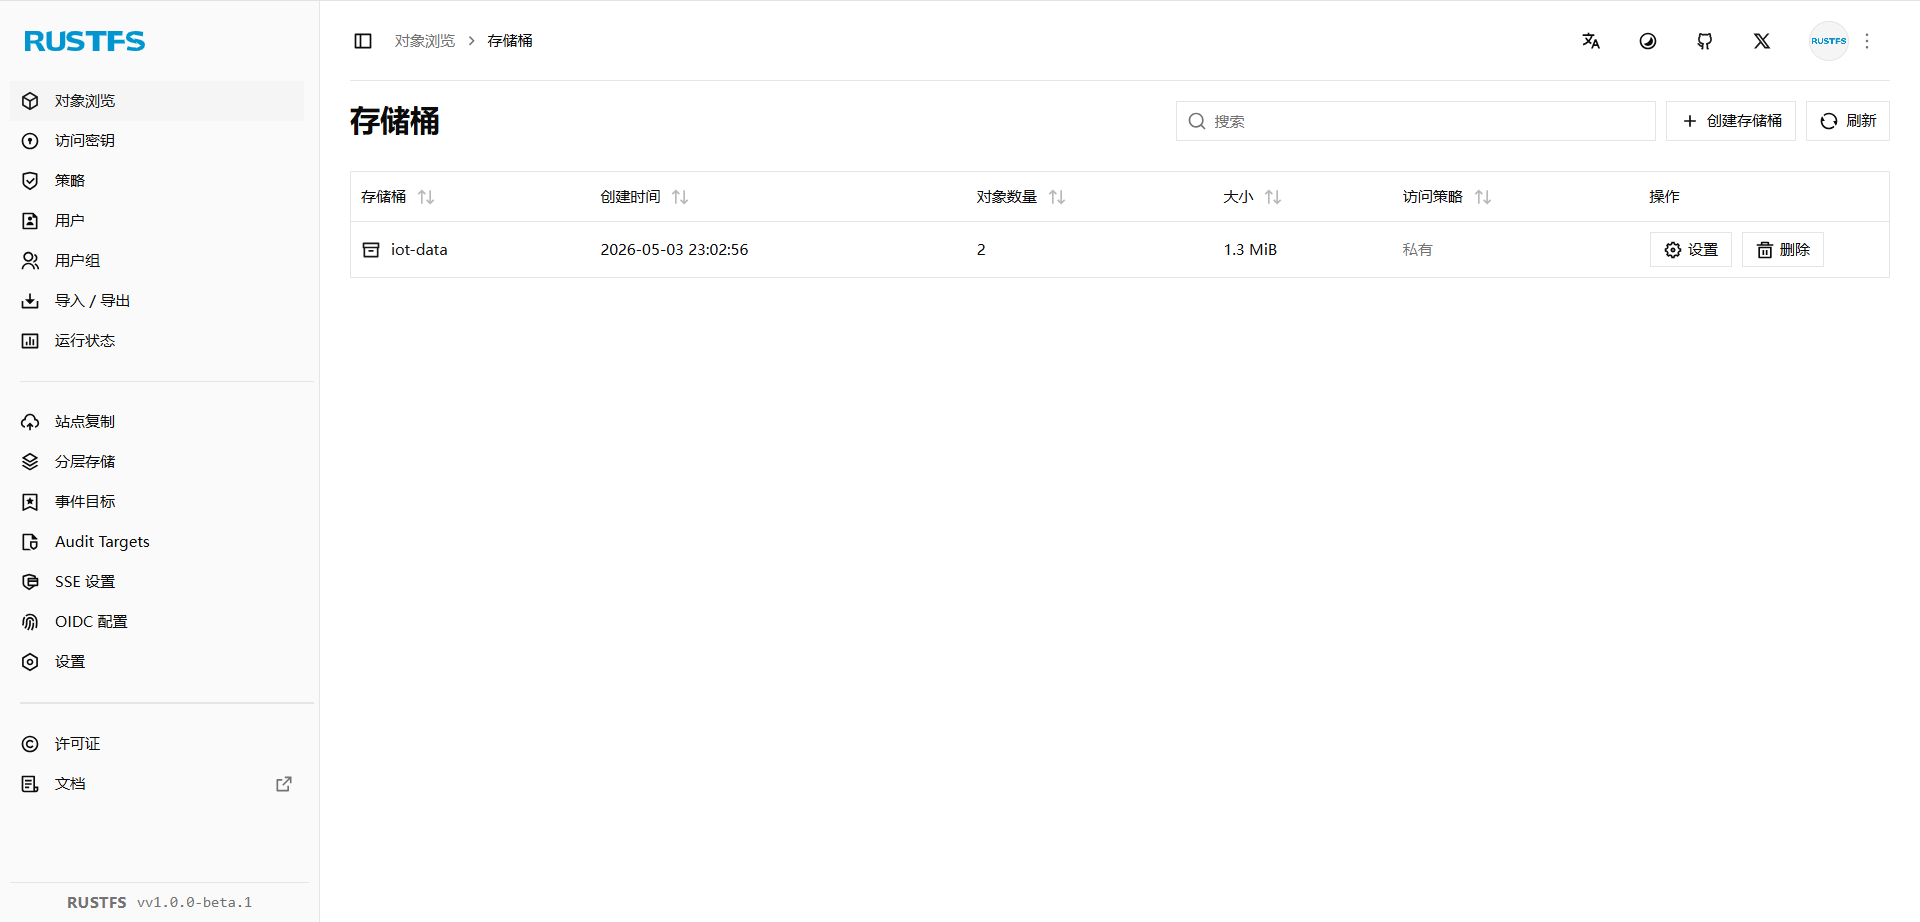Click the RUSTFS logo
This screenshot has height=922, width=1920.
pos(85,41)
